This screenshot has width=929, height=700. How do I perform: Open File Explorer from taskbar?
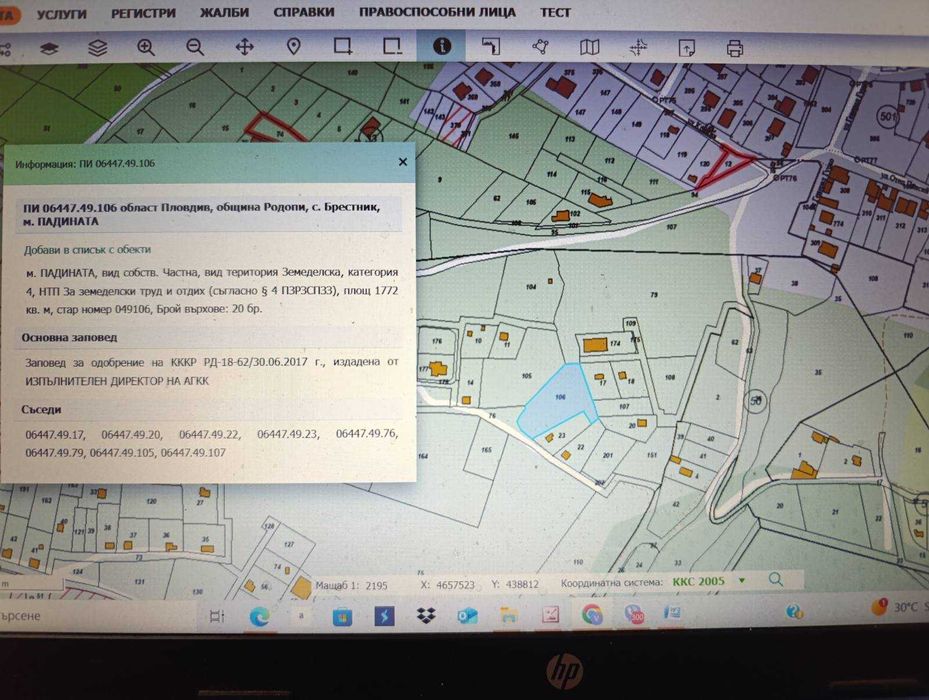[x=509, y=615]
